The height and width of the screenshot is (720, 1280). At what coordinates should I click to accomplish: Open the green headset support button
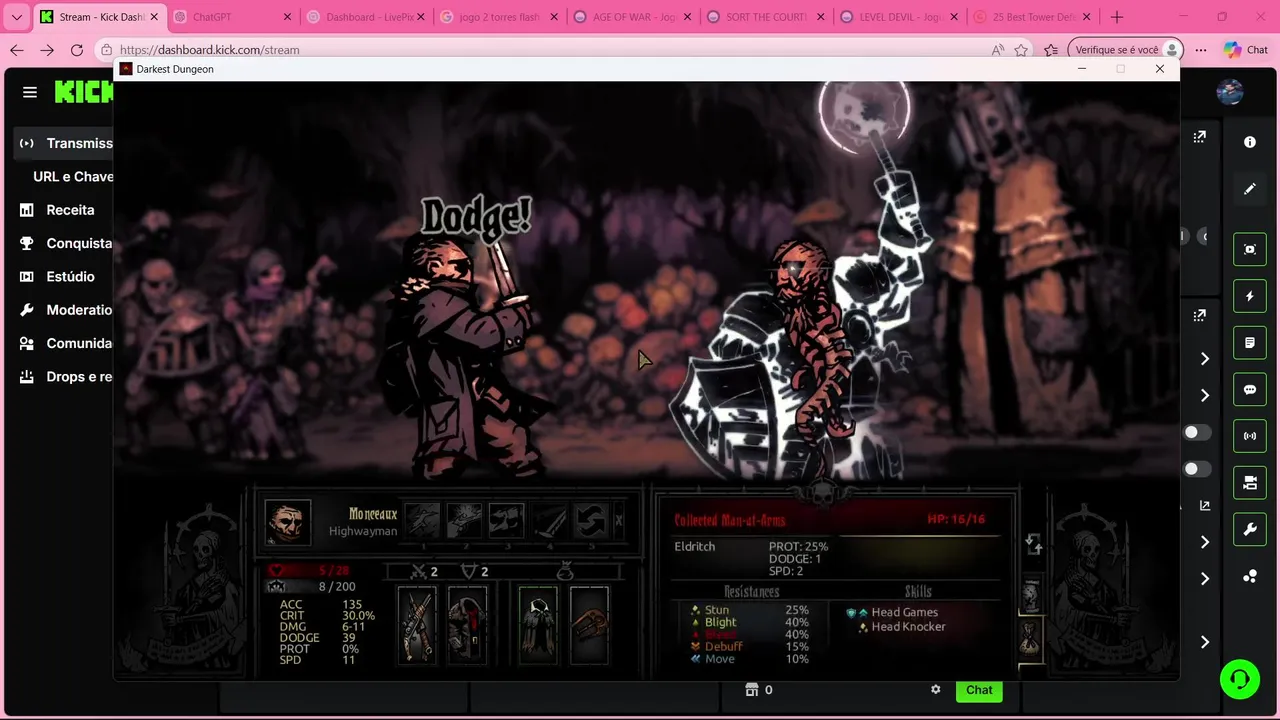tap(1240, 680)
